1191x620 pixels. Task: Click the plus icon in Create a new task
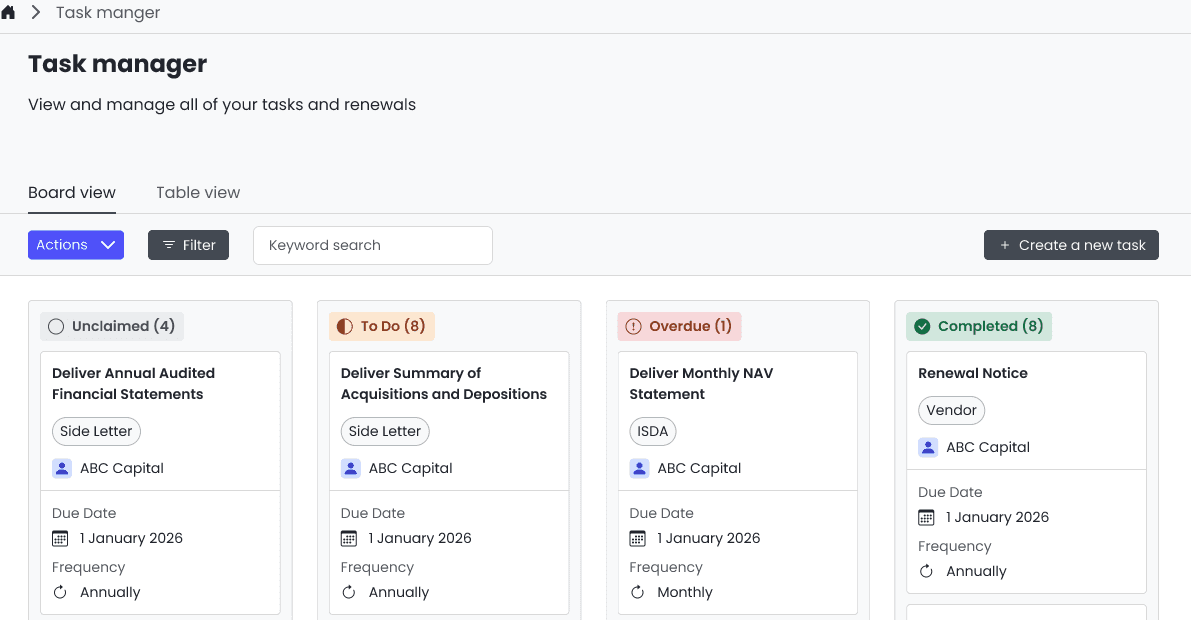(1005, 245)
